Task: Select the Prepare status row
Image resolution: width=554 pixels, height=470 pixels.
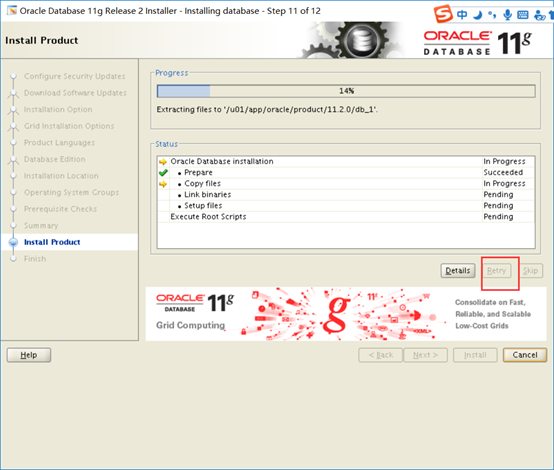Action: [346, 172]
